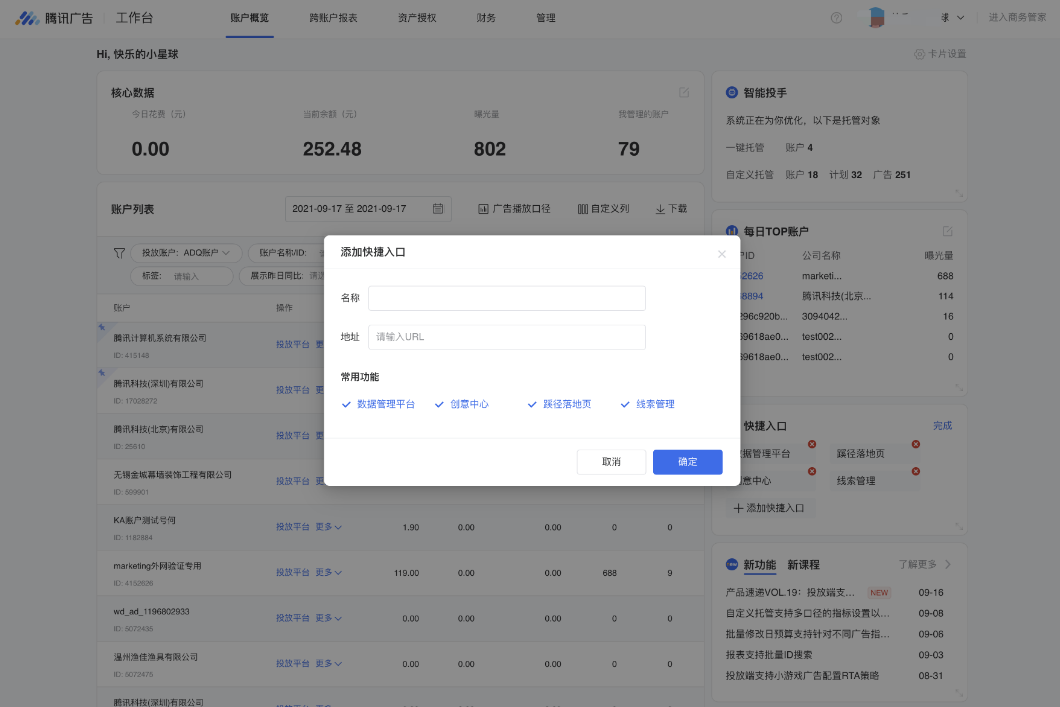Image resolution: width=1060 pixels, height=707 pixels.
Task: Click the 确定 button in the dialog
Action: 687,461
